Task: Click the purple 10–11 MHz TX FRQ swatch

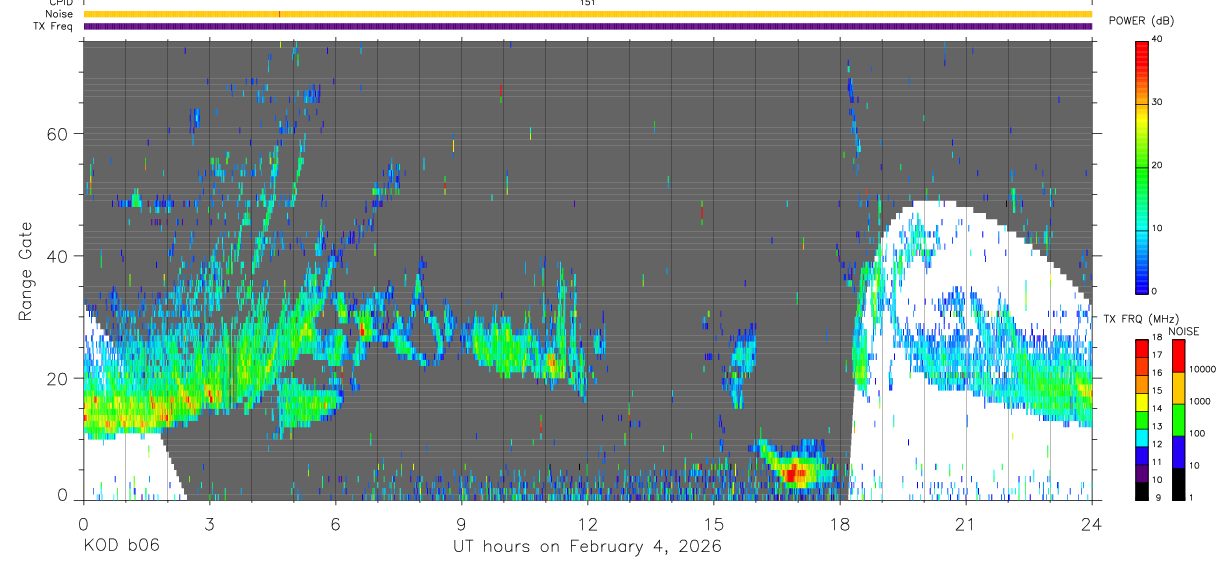Action: (1141, 473)
